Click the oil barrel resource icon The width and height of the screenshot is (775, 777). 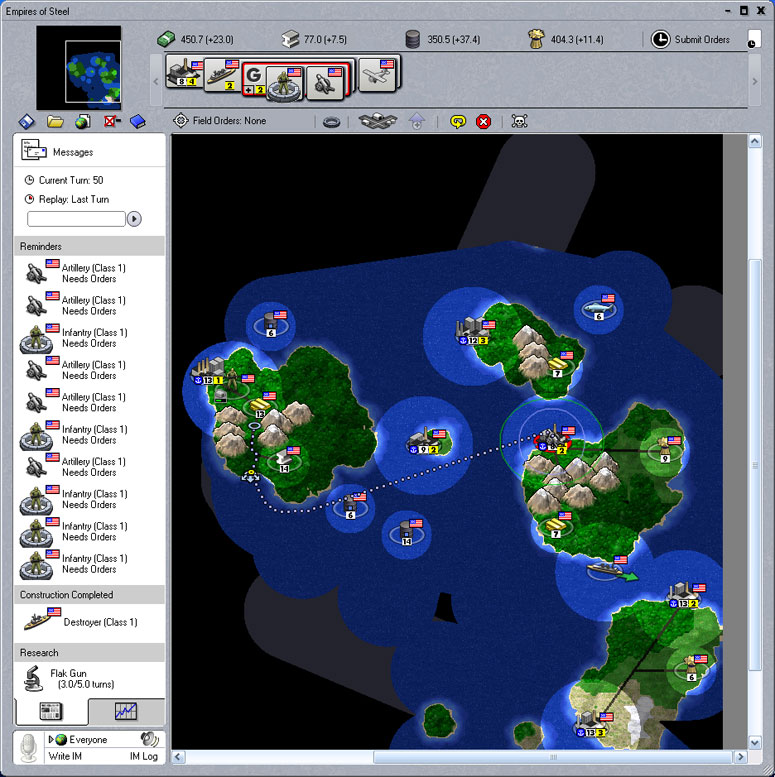(413, 39)
